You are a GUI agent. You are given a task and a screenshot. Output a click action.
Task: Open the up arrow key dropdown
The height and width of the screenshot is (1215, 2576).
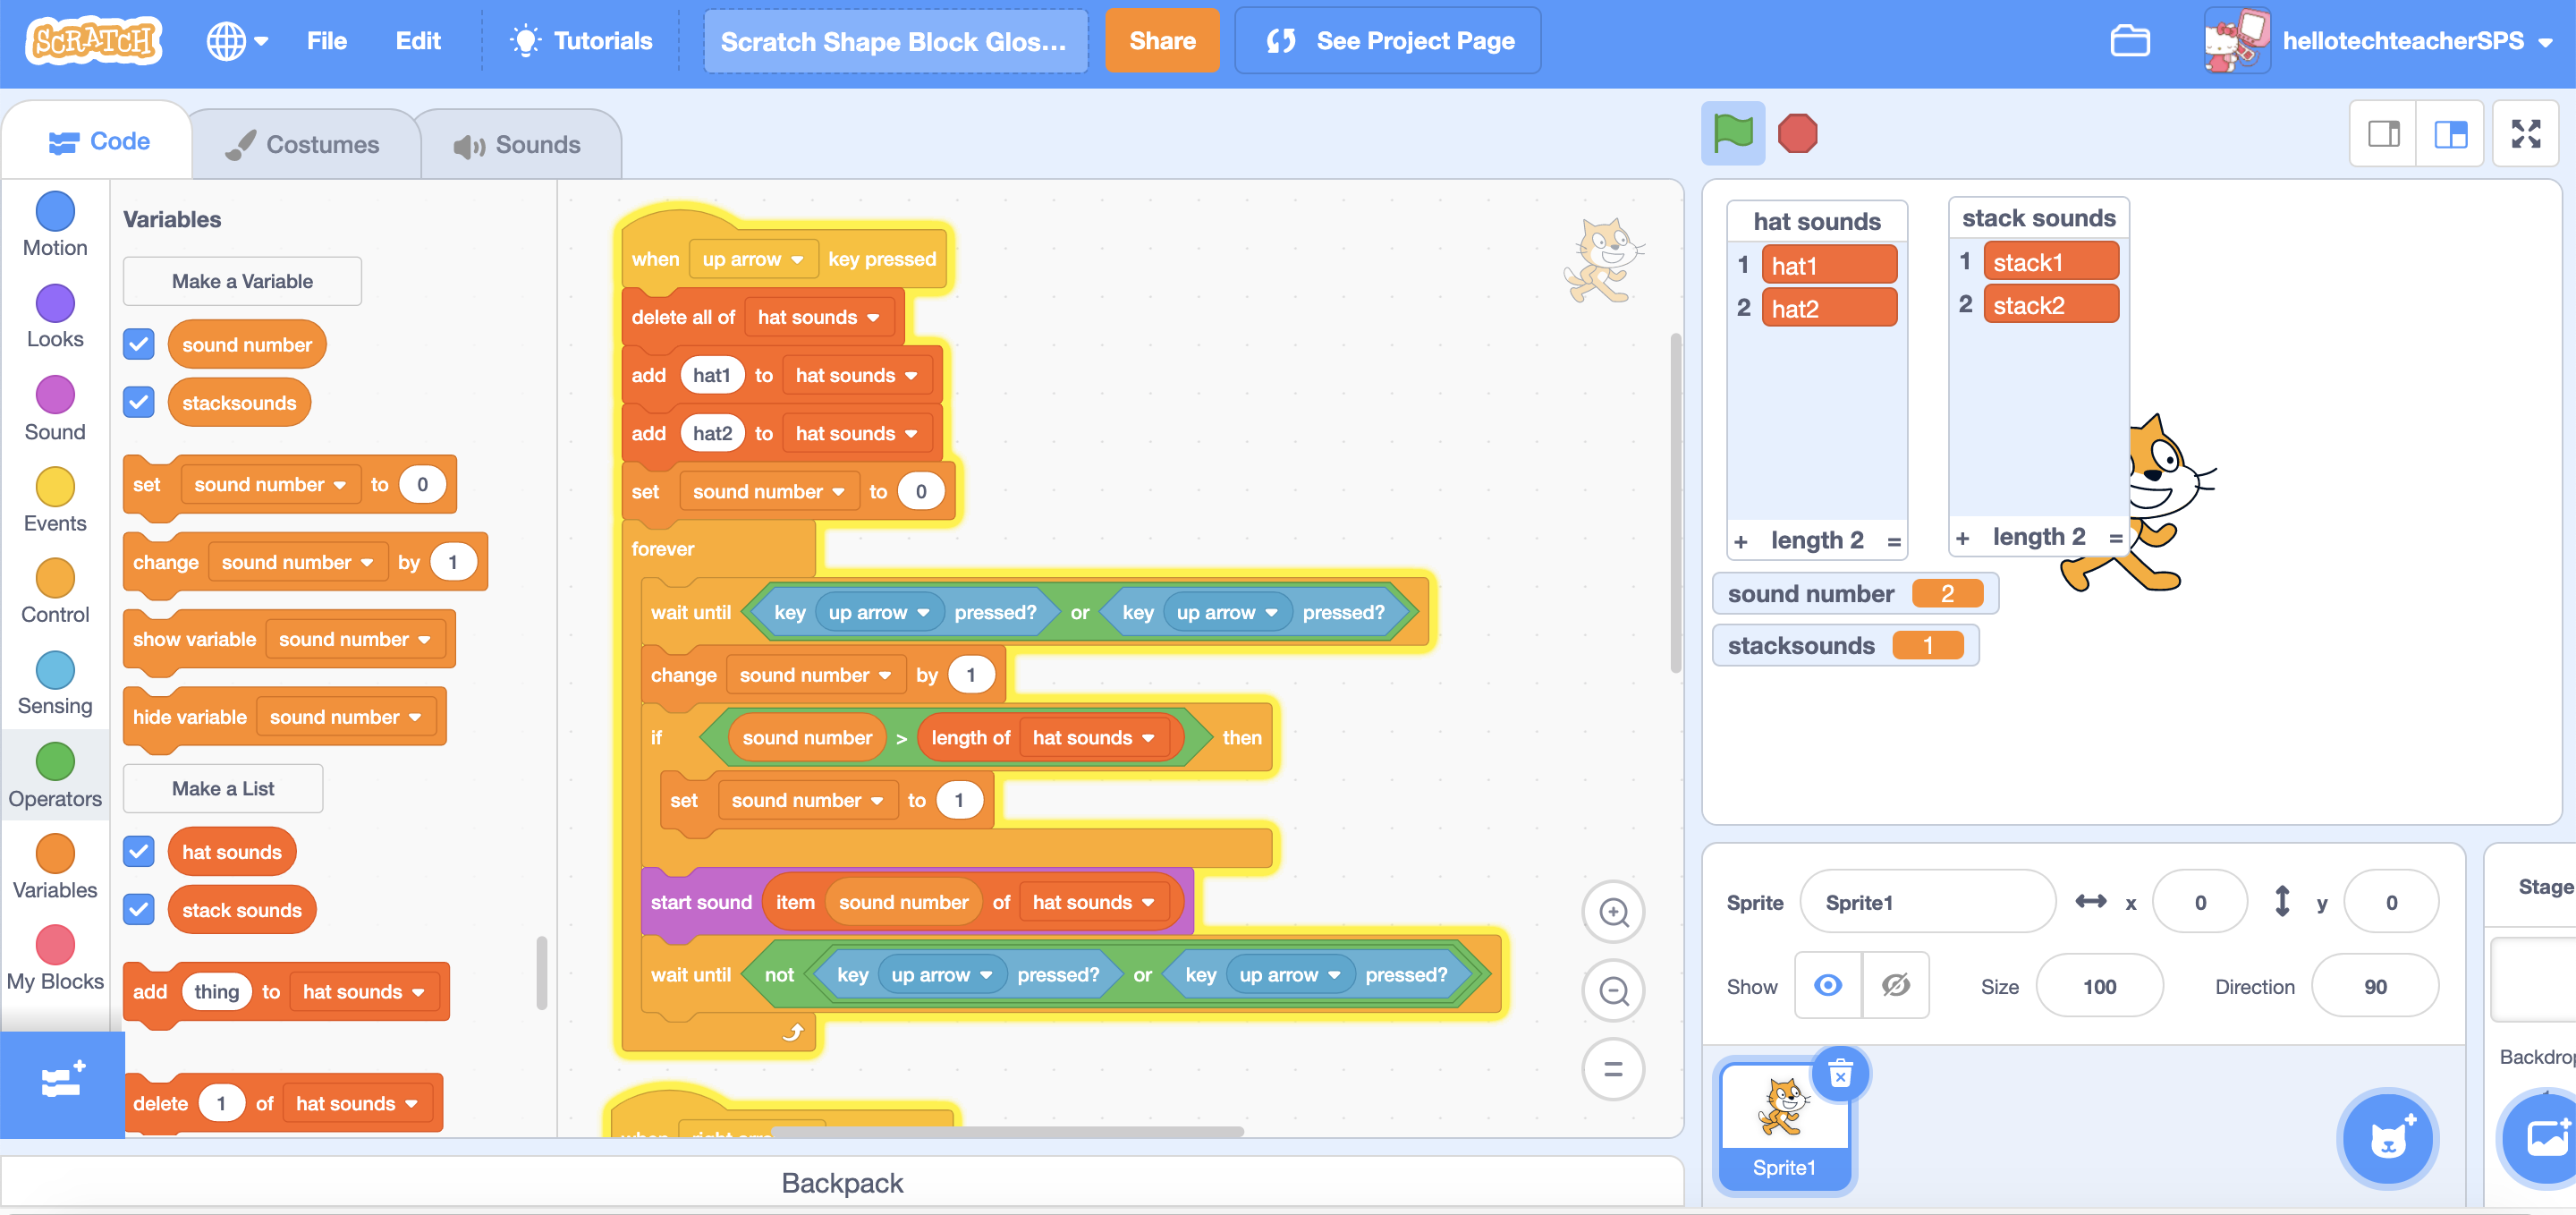(753, 259)
